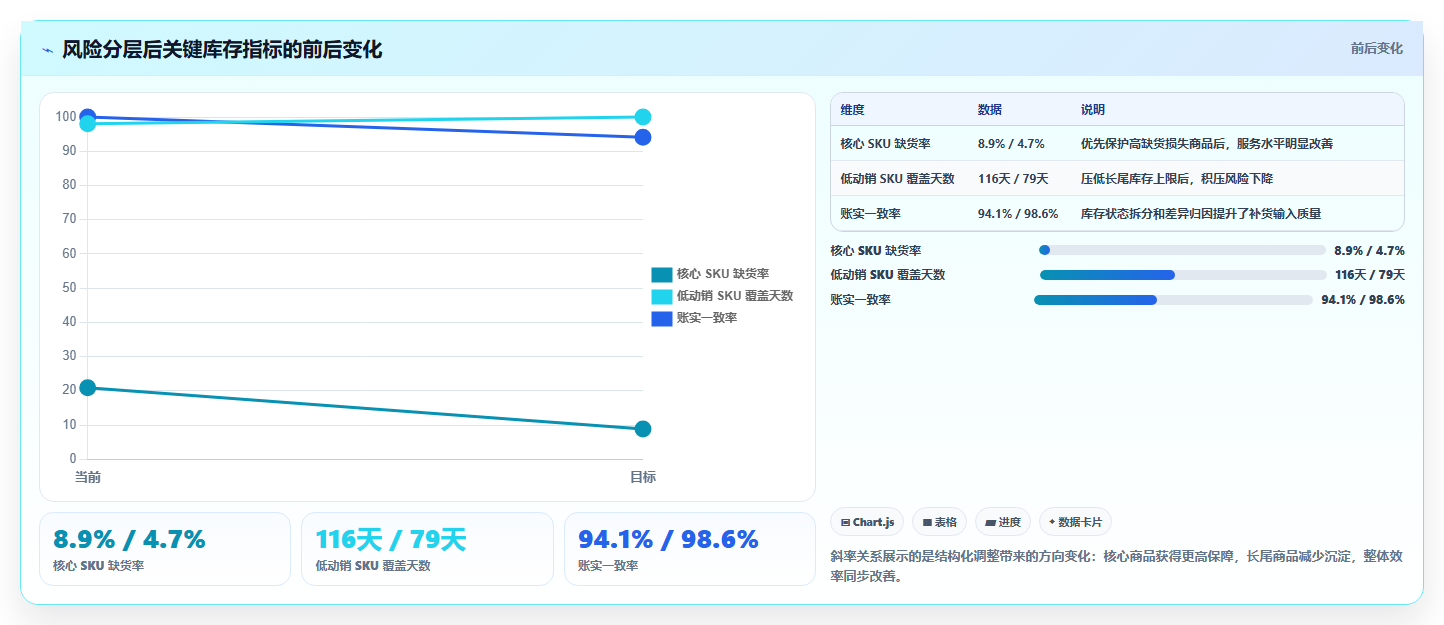
Task: Click the 维度 table column header
Action: 853,110
